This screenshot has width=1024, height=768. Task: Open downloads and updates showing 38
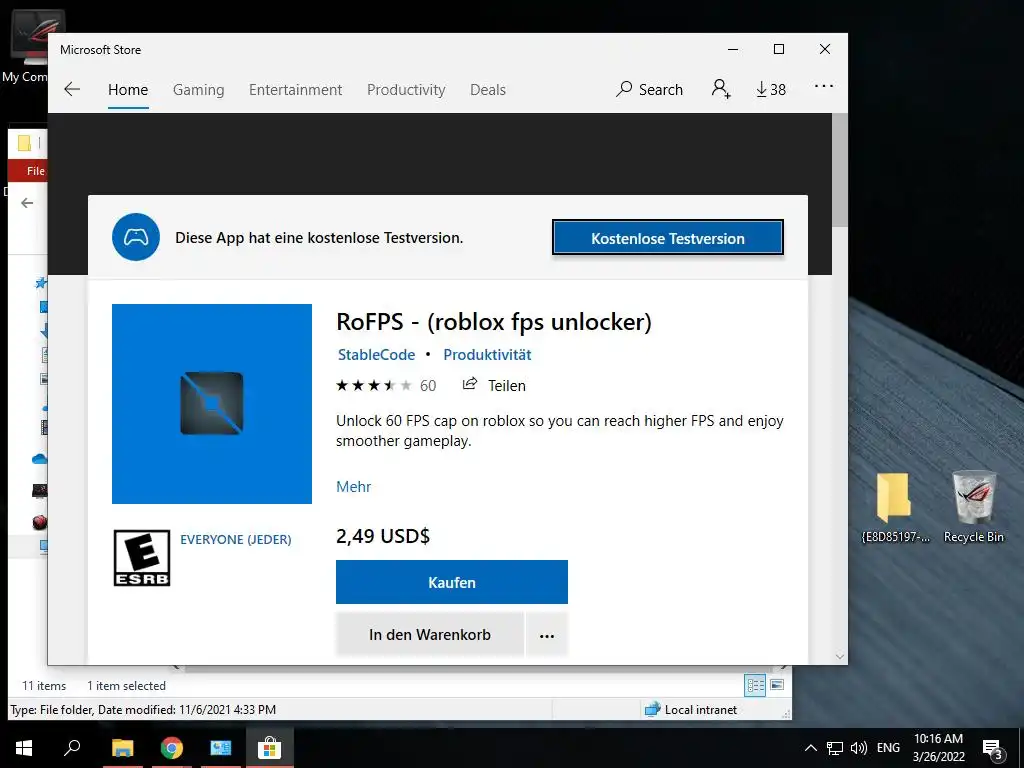coord(771,89)
